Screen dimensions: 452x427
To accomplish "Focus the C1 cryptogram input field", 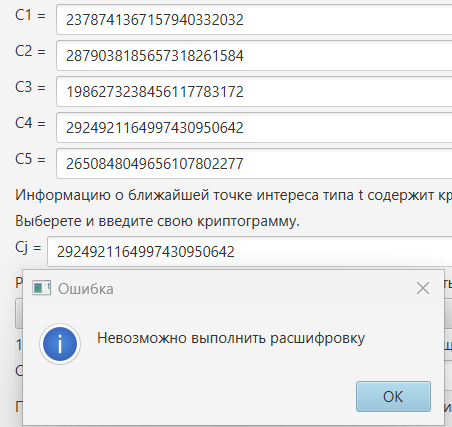I will [254, 20].
